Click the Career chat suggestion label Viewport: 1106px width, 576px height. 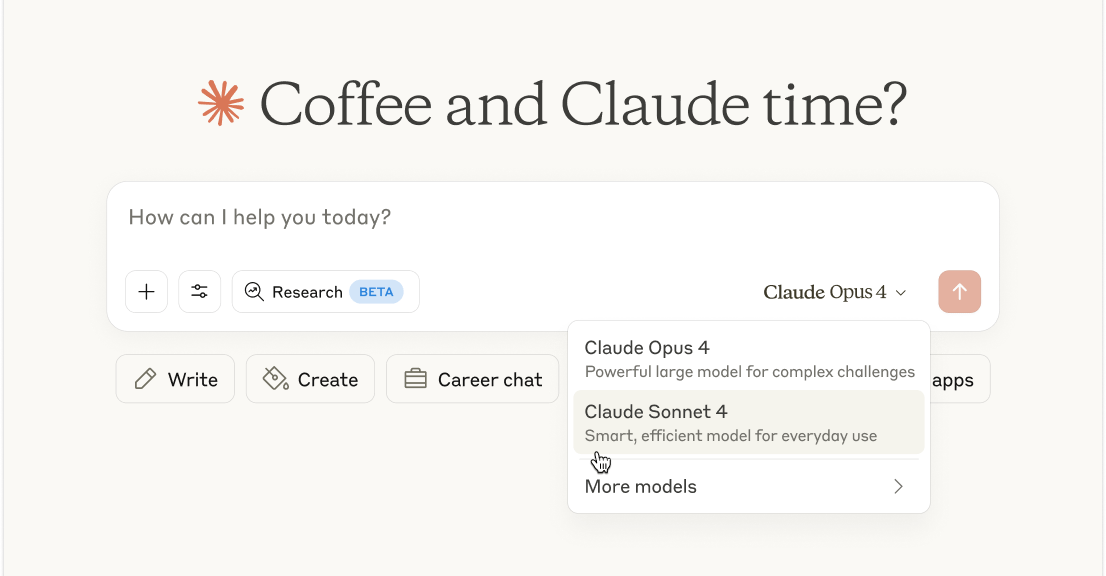(490, 380)
